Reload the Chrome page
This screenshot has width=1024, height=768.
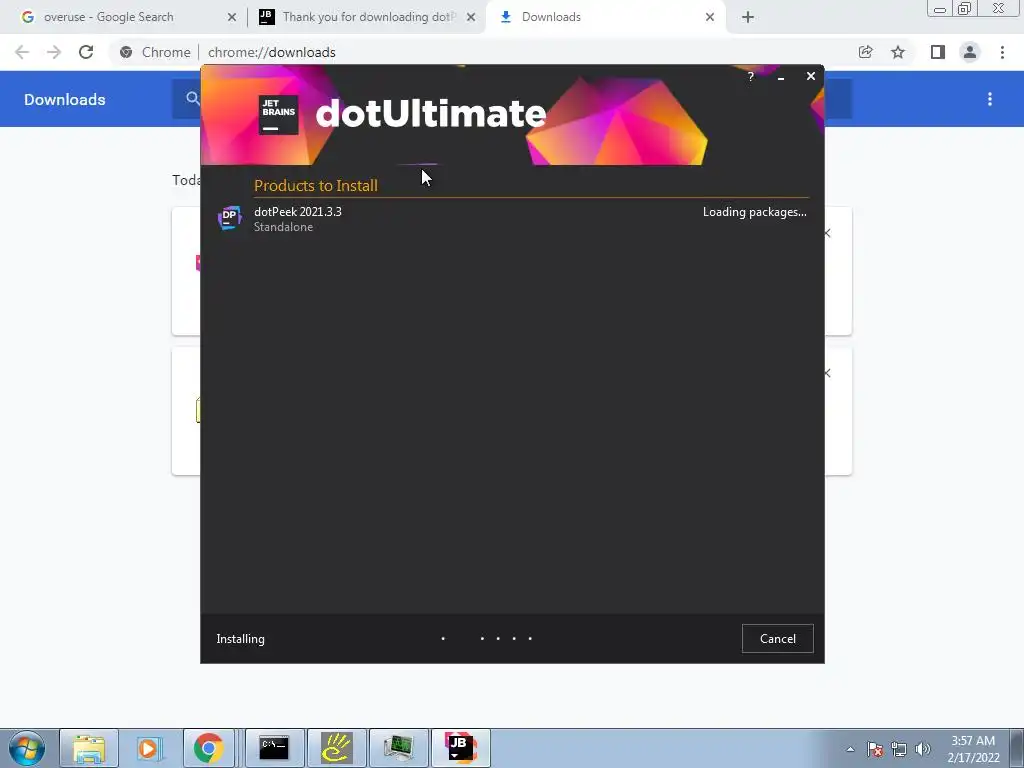86,52
